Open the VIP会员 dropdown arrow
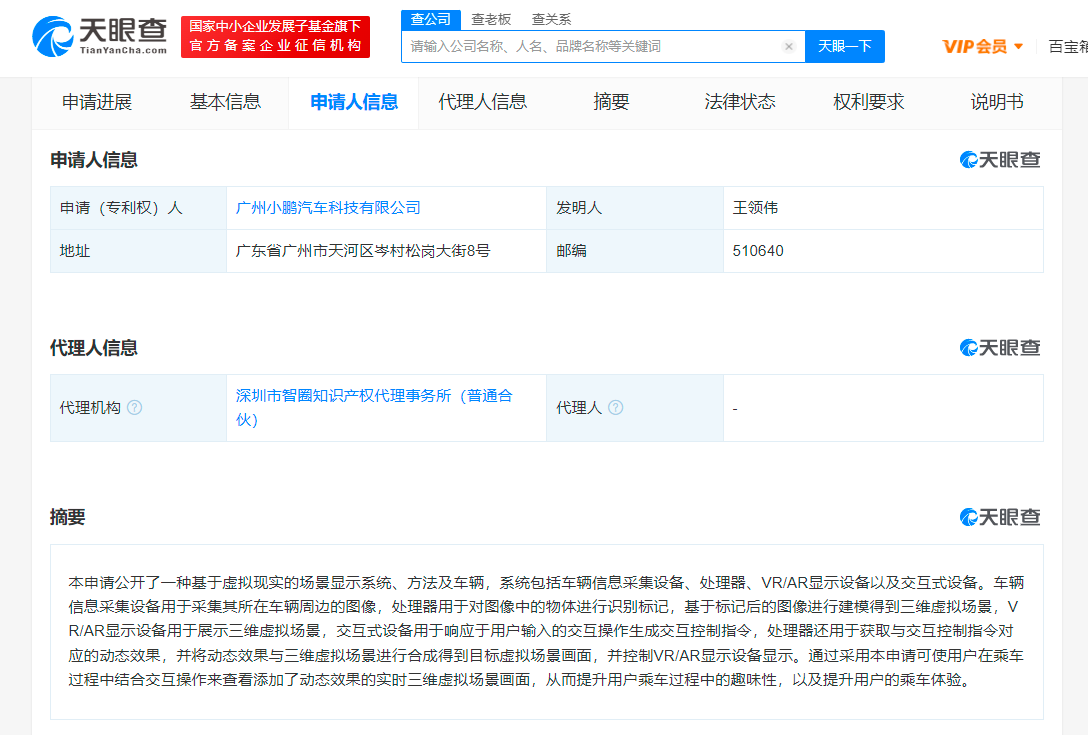This screenshot has width=1088, height=735. (1019, 47)
